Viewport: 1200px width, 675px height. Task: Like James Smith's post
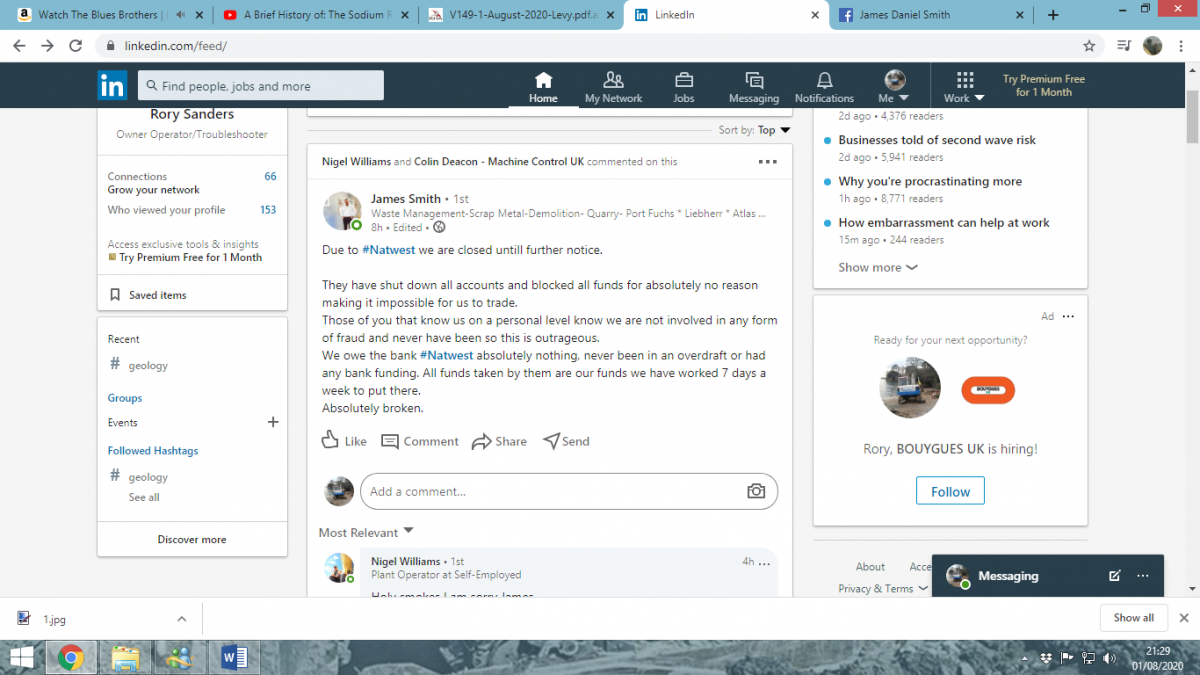pos(344,441)
